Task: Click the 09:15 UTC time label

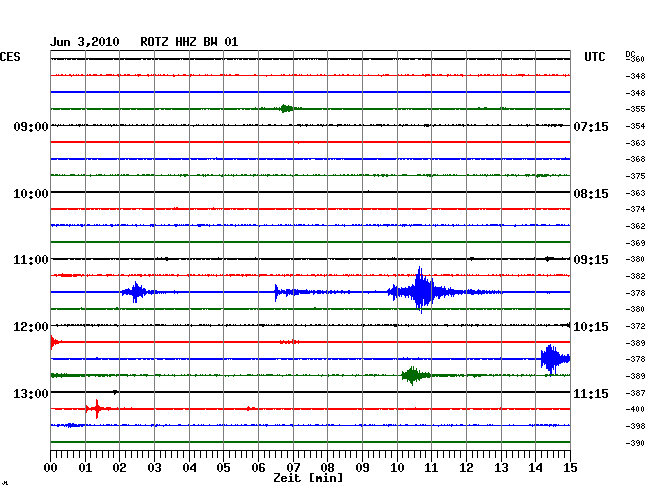Action: pos(591,260)
